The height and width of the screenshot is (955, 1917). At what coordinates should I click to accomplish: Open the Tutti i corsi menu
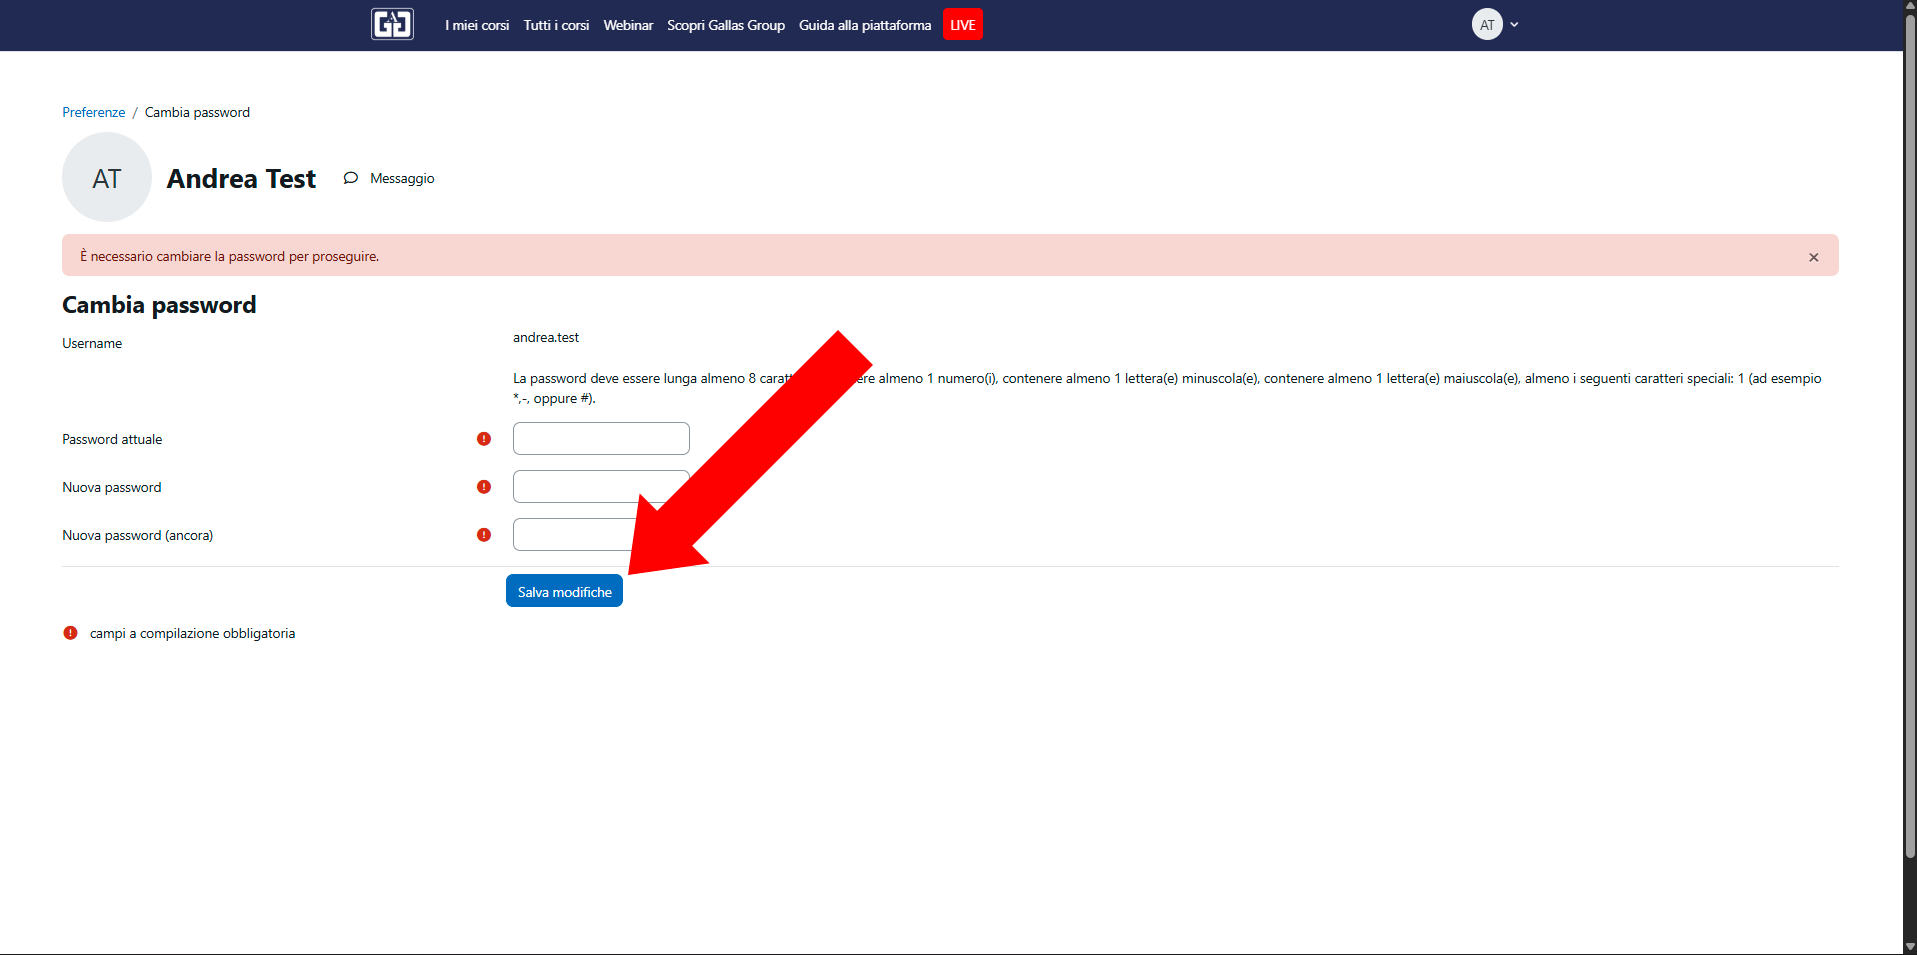[556, 25]
